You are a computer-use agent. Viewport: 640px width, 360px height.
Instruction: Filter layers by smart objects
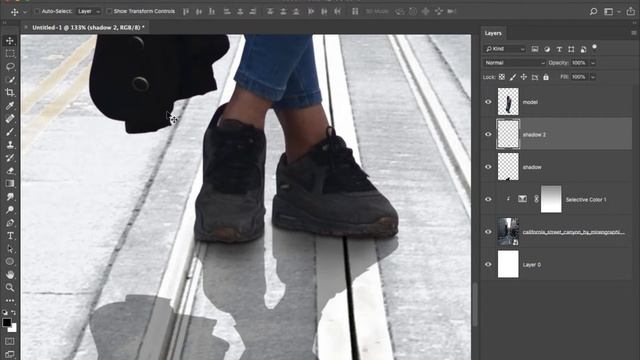[x=583, y=49]
